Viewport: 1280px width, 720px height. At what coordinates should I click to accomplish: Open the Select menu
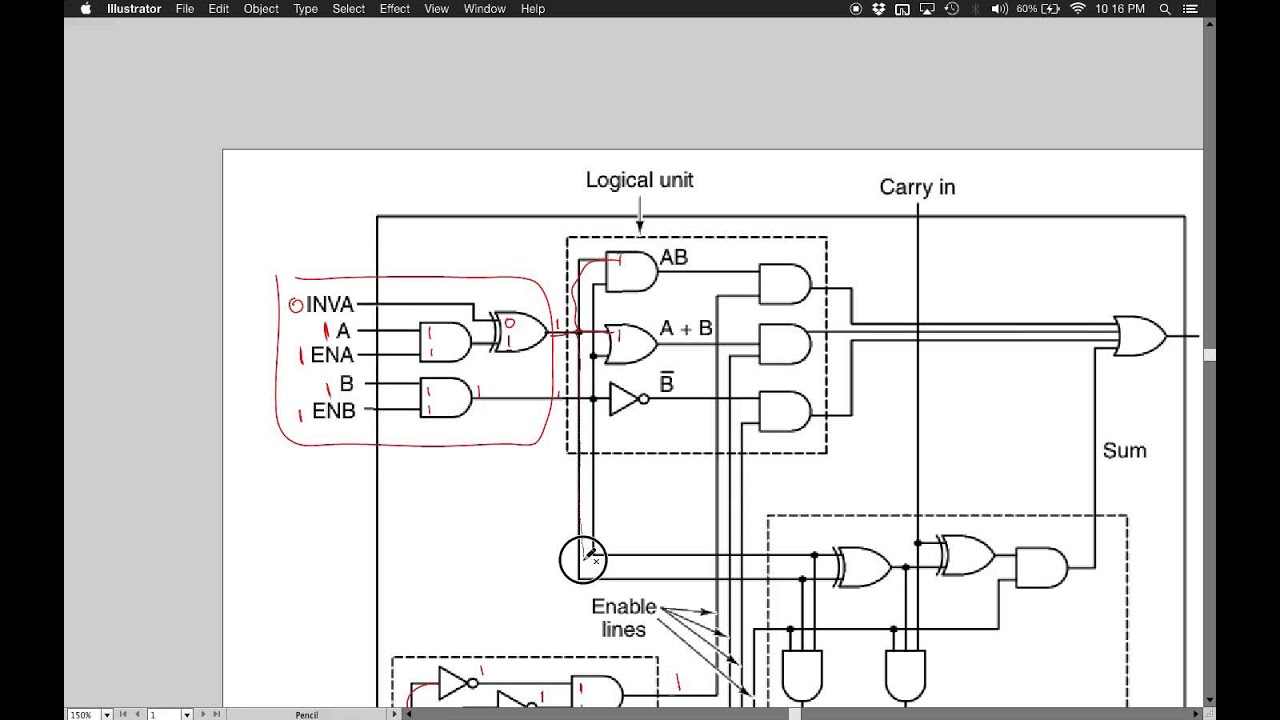pos(349,9)
